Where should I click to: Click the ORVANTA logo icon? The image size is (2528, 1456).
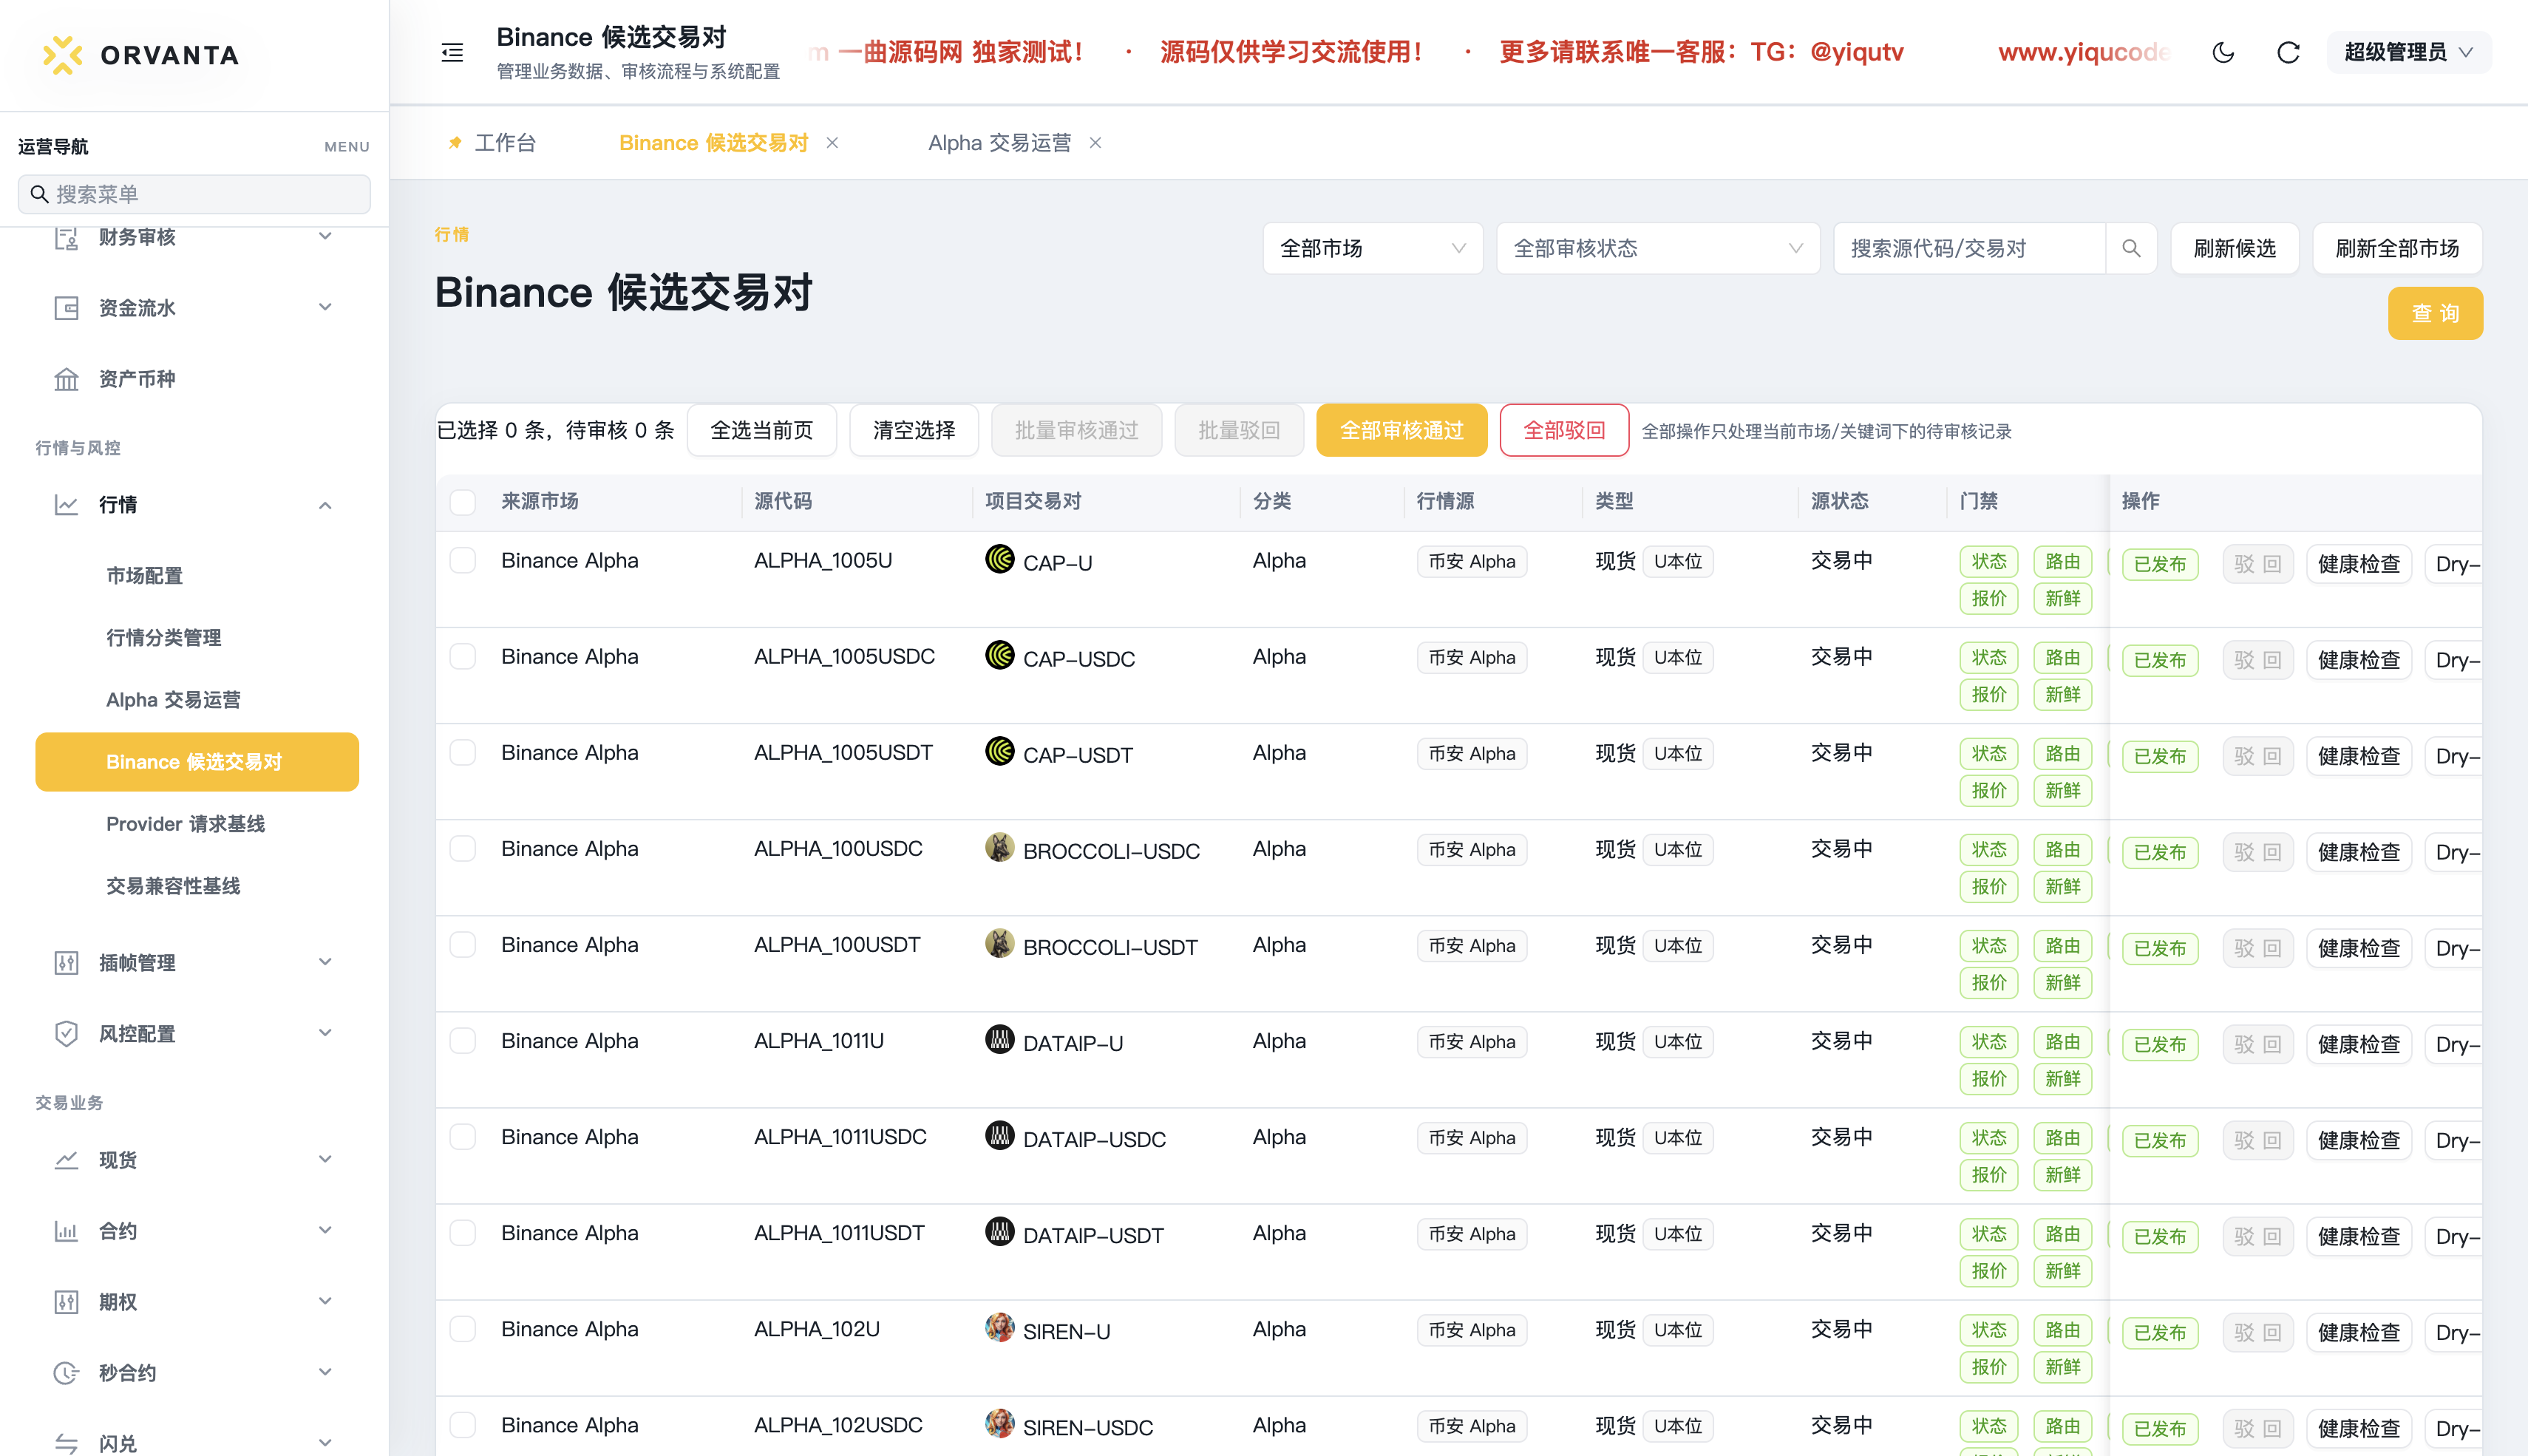click(x=63, y=55)
